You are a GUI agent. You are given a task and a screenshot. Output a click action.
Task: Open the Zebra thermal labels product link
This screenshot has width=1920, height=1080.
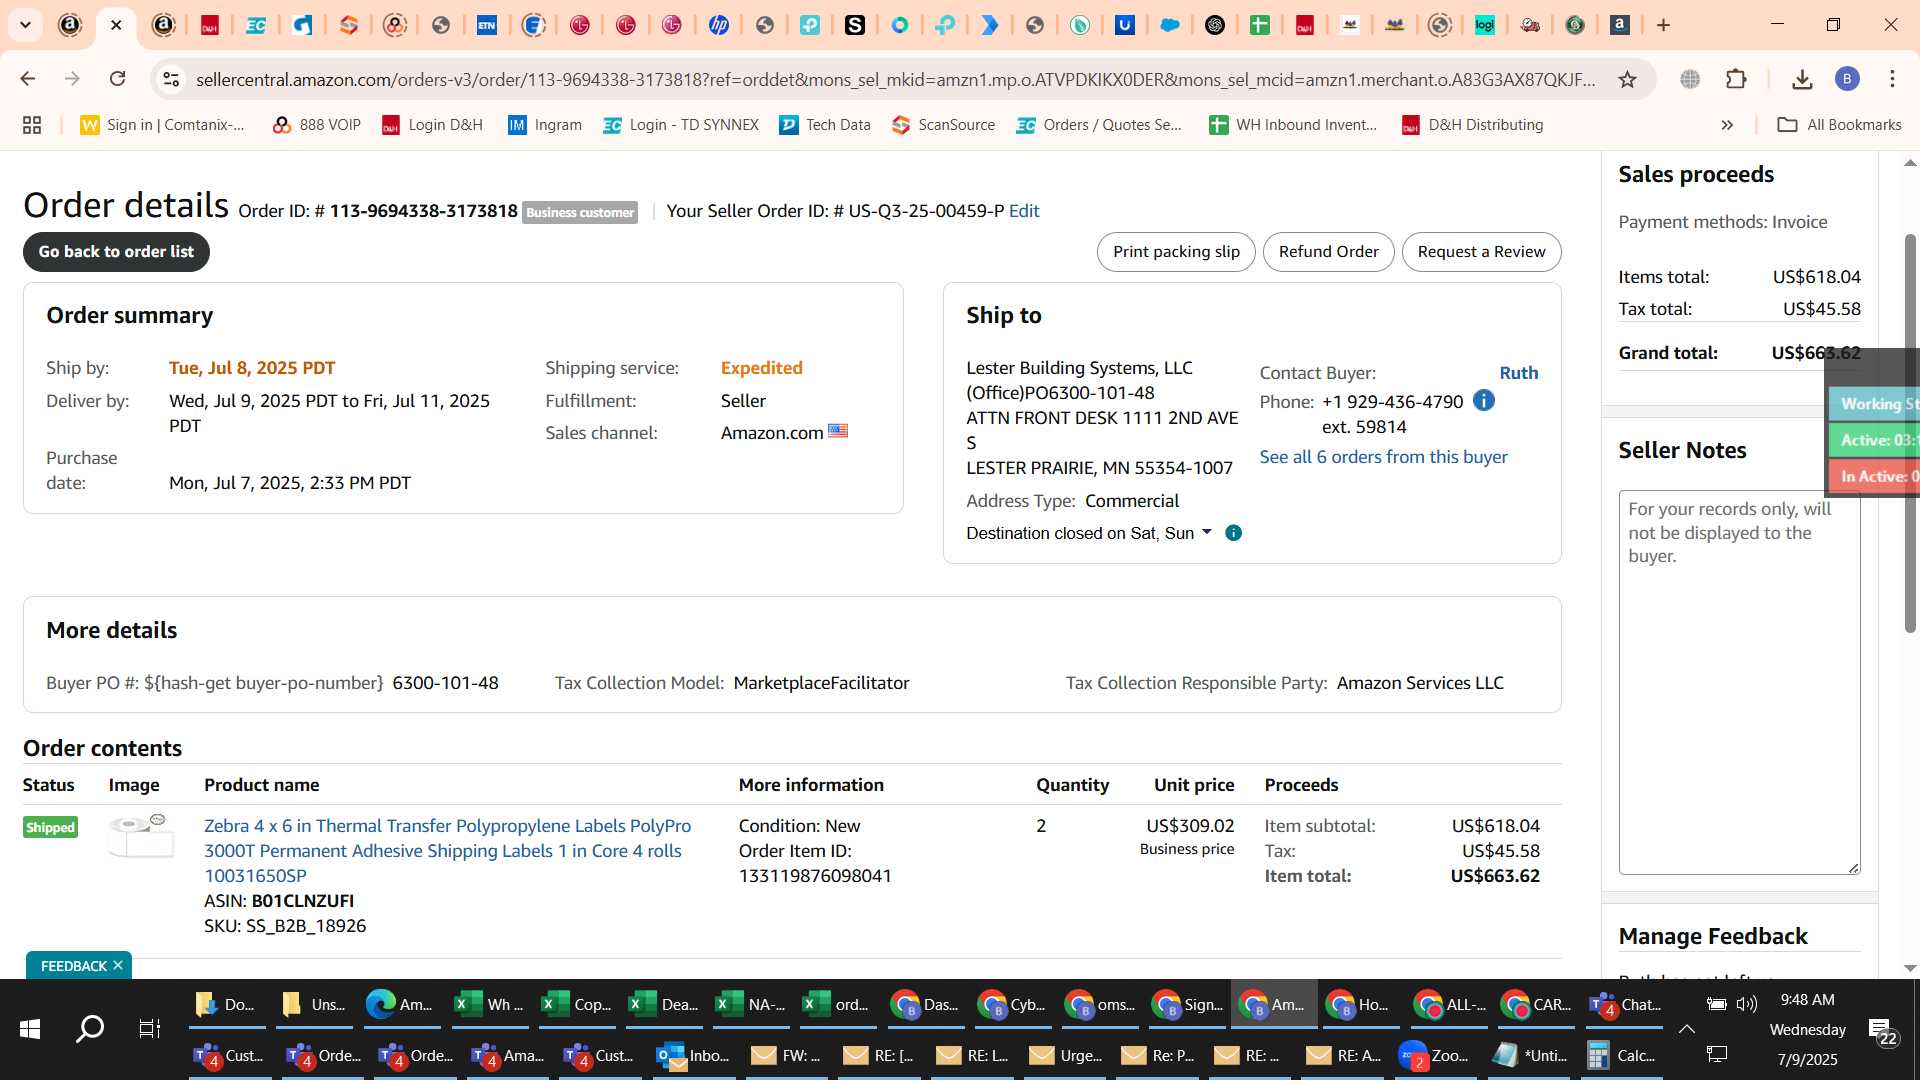point(447,851)
